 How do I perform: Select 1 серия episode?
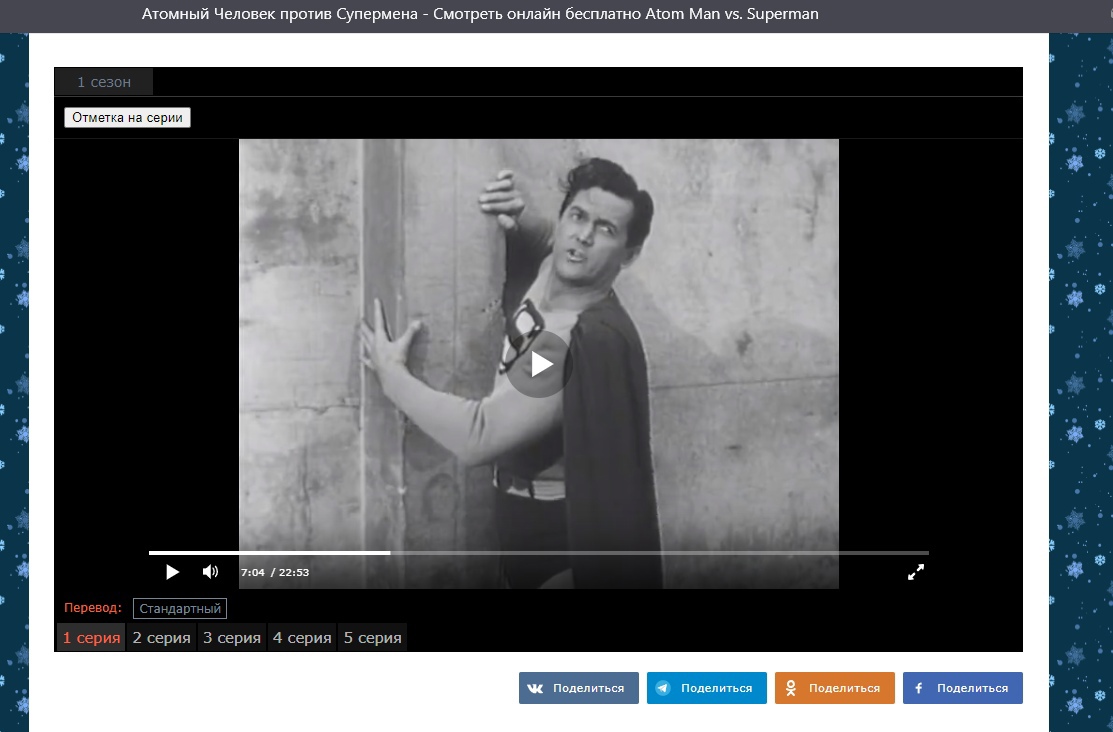[x=92, y=638]
